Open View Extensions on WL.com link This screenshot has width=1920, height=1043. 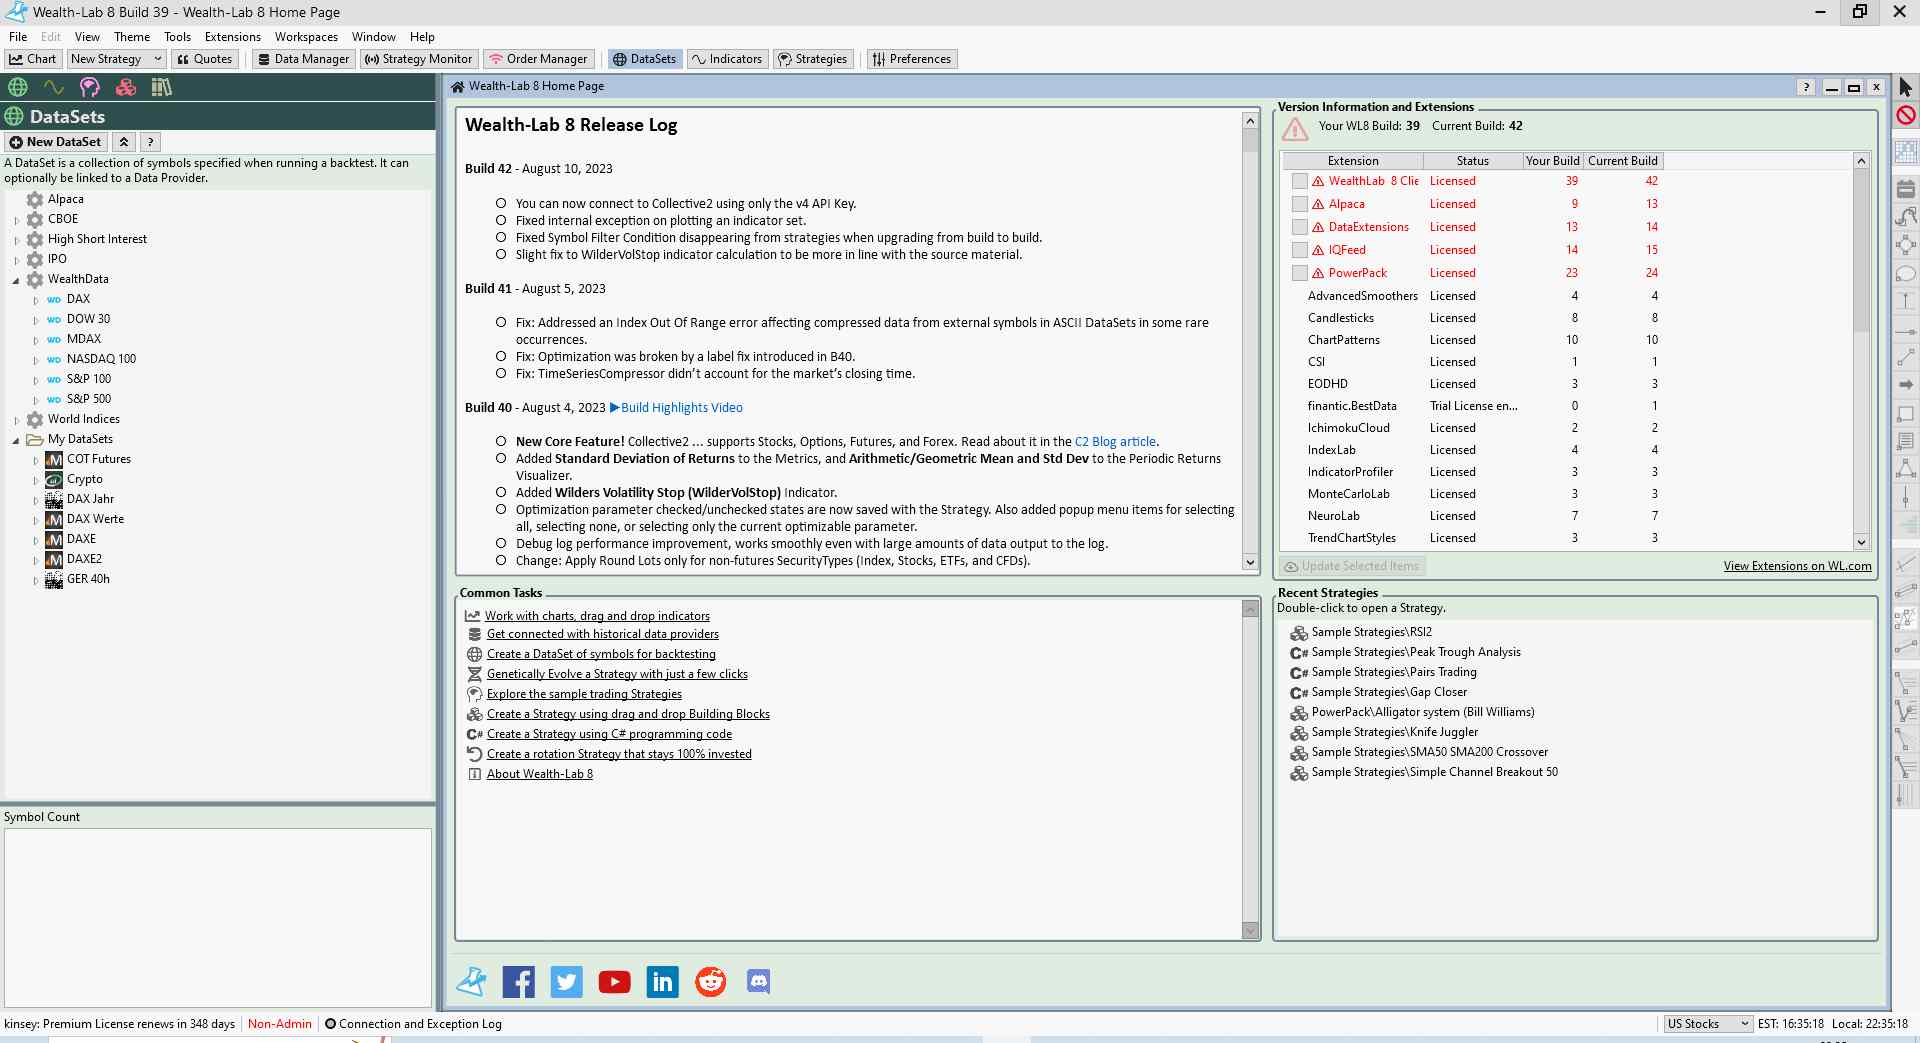click(1797, 566)
